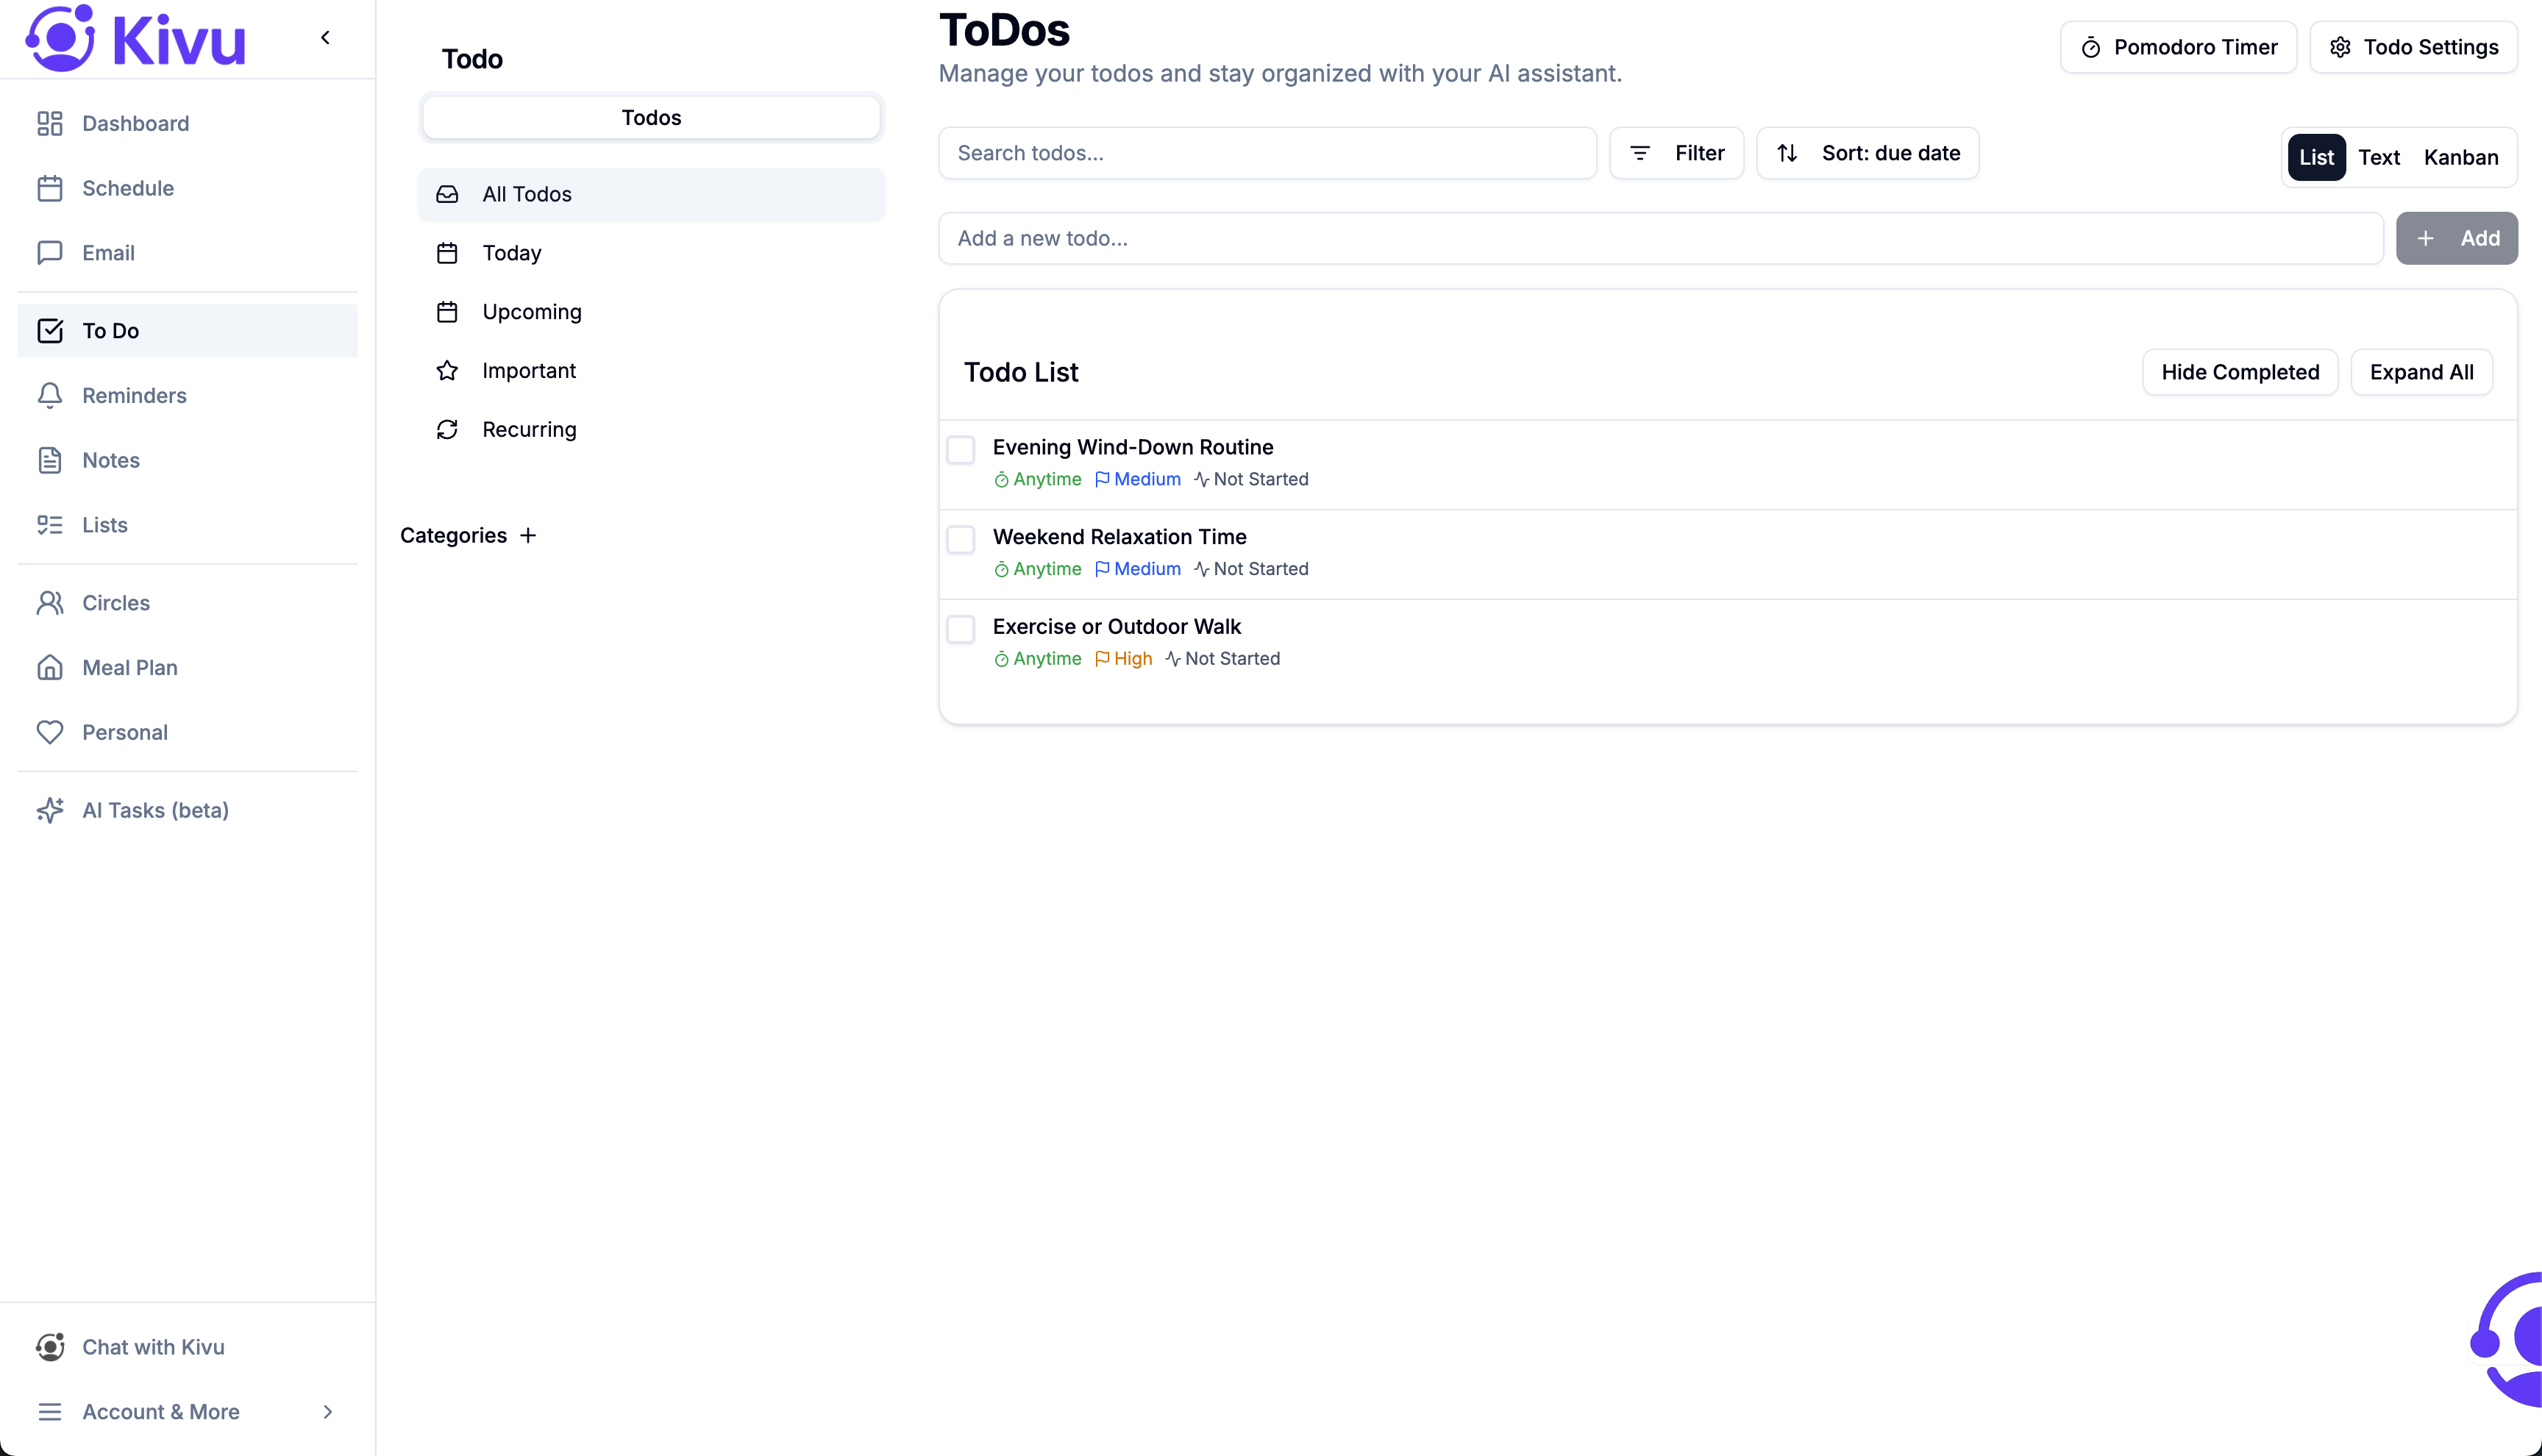Open the Email section
The image size is (2542, 1456).
pyautogui.click(x=108, y=253)
